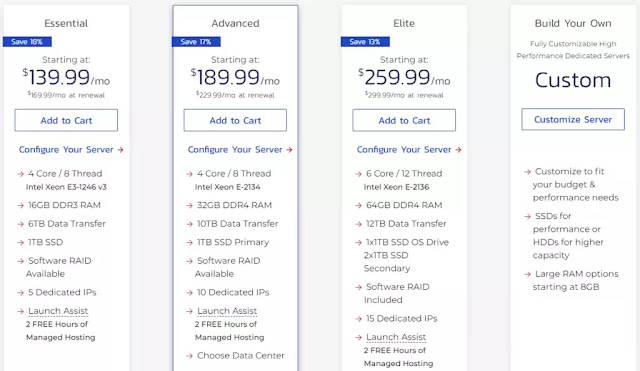Screen dimensions: 640x371
Task: Click arrow bullet beside Choose Data Center
Action: 189,356
